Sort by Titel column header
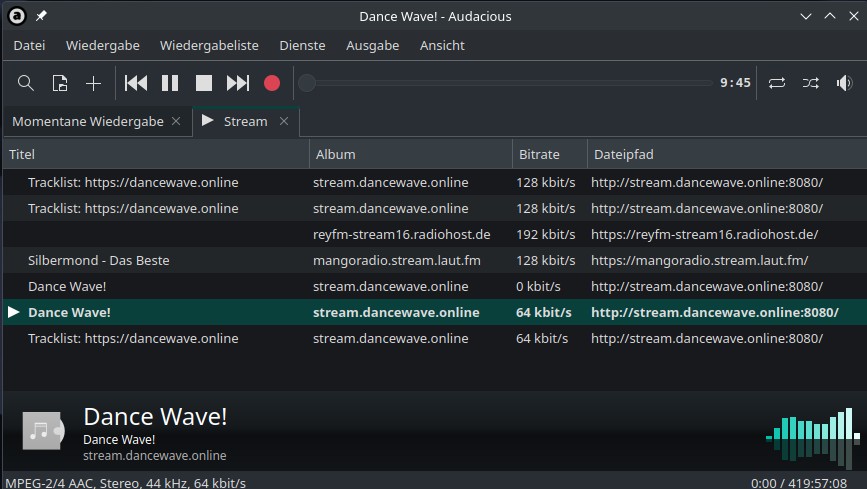Image resolution: width=867 pixels, height=489 pixels. (156, 154)
